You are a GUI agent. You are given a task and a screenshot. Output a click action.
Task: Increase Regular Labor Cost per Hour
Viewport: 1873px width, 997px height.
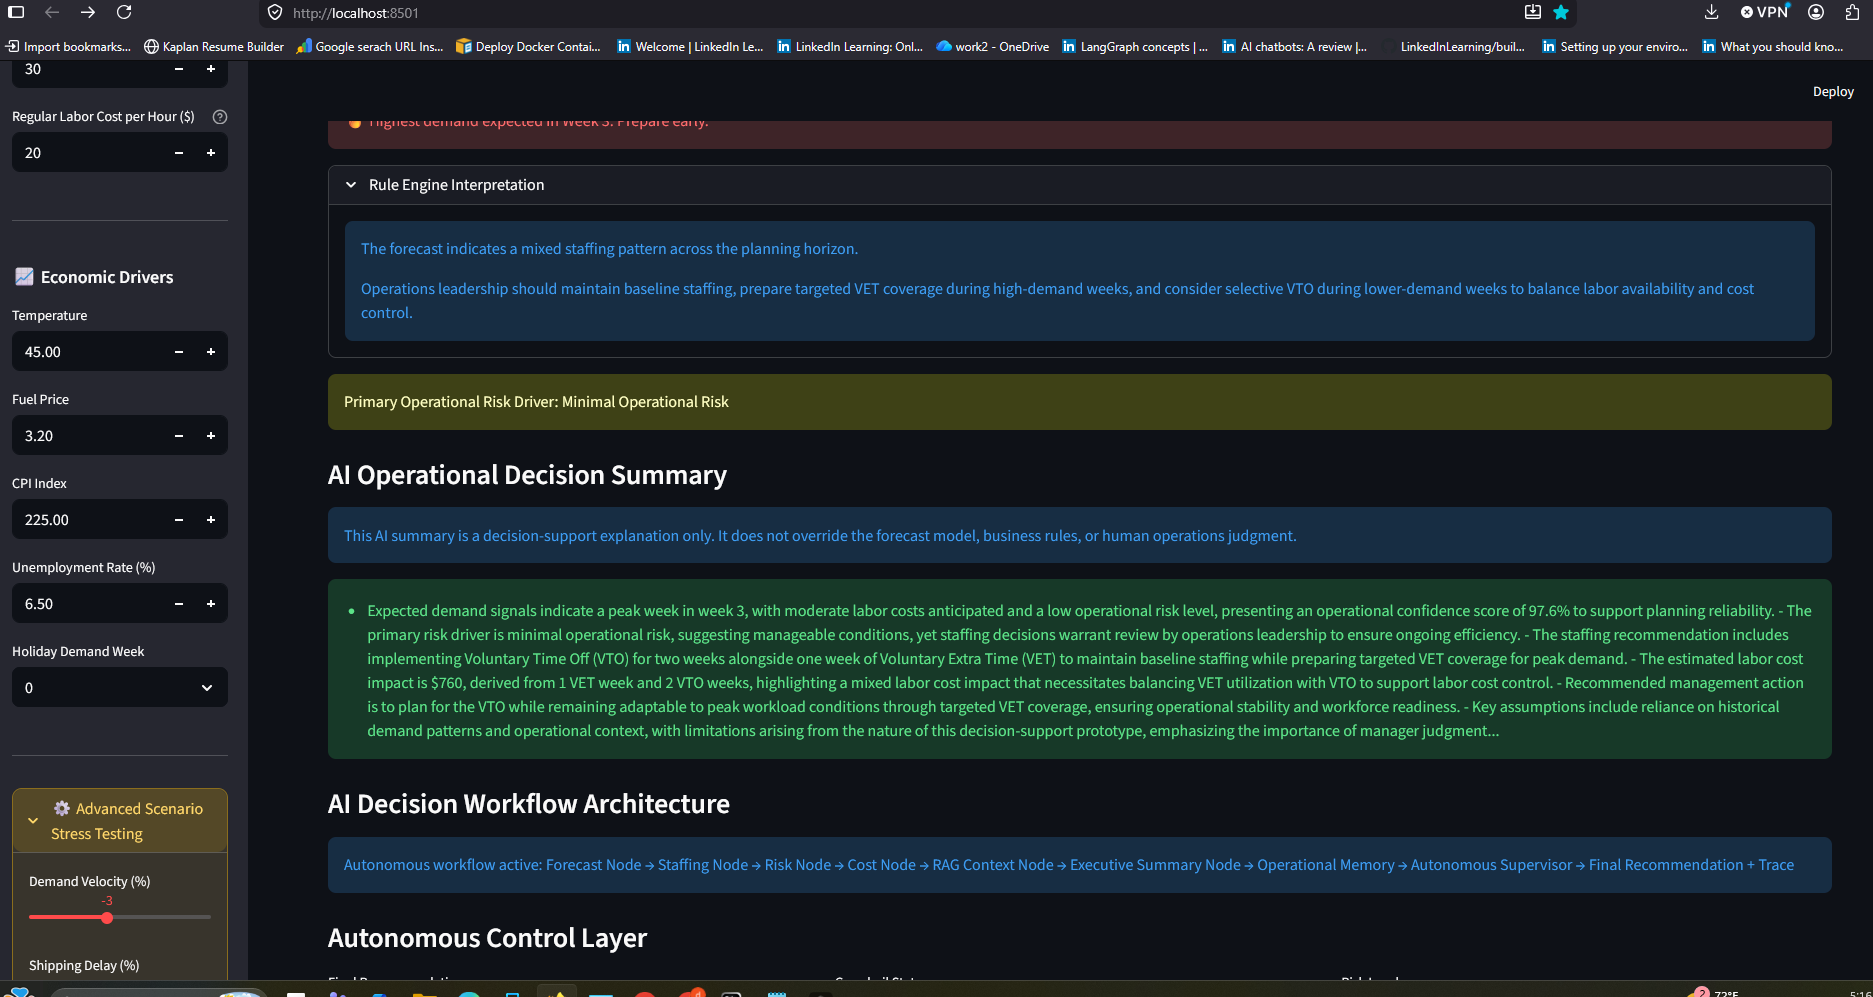click(211, 153)
